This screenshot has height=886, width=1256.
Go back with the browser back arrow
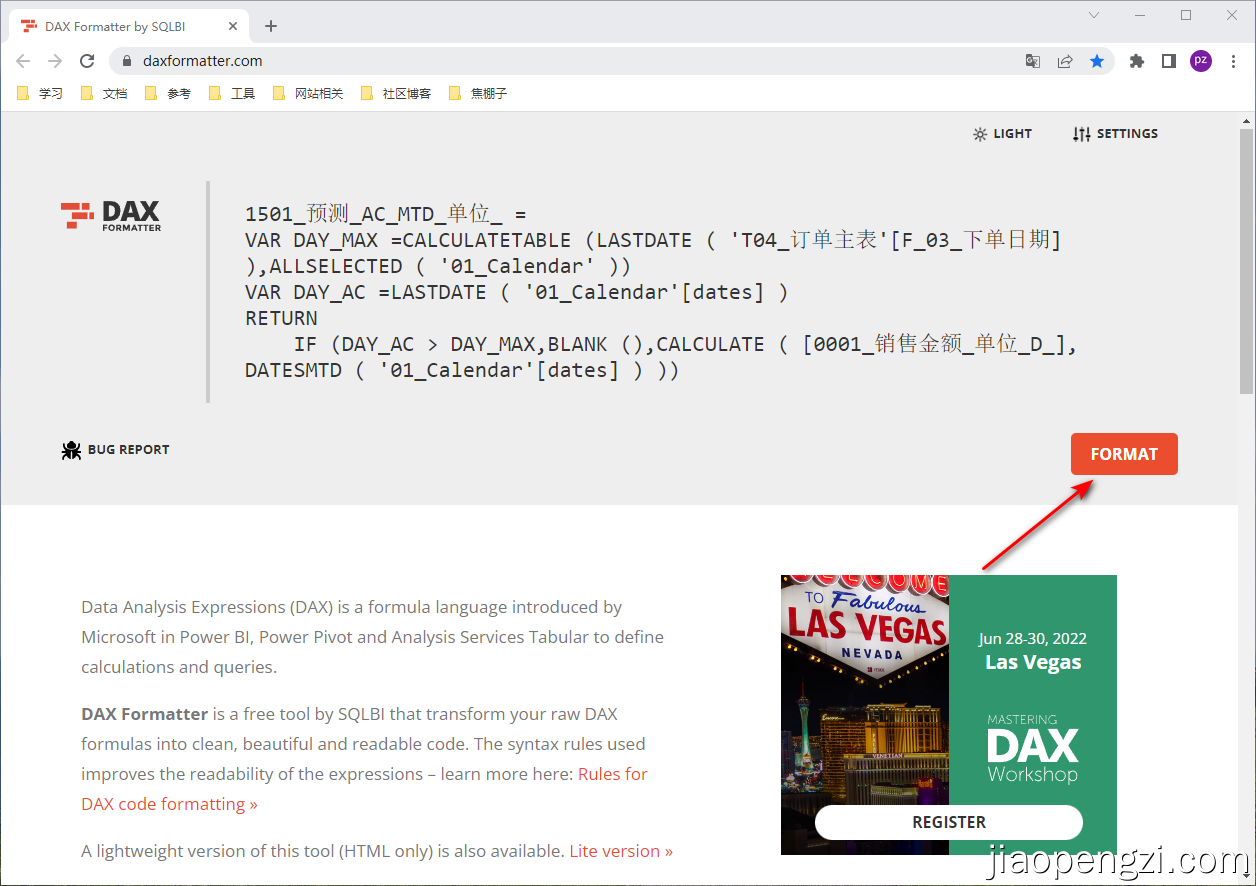click(23, 61)
